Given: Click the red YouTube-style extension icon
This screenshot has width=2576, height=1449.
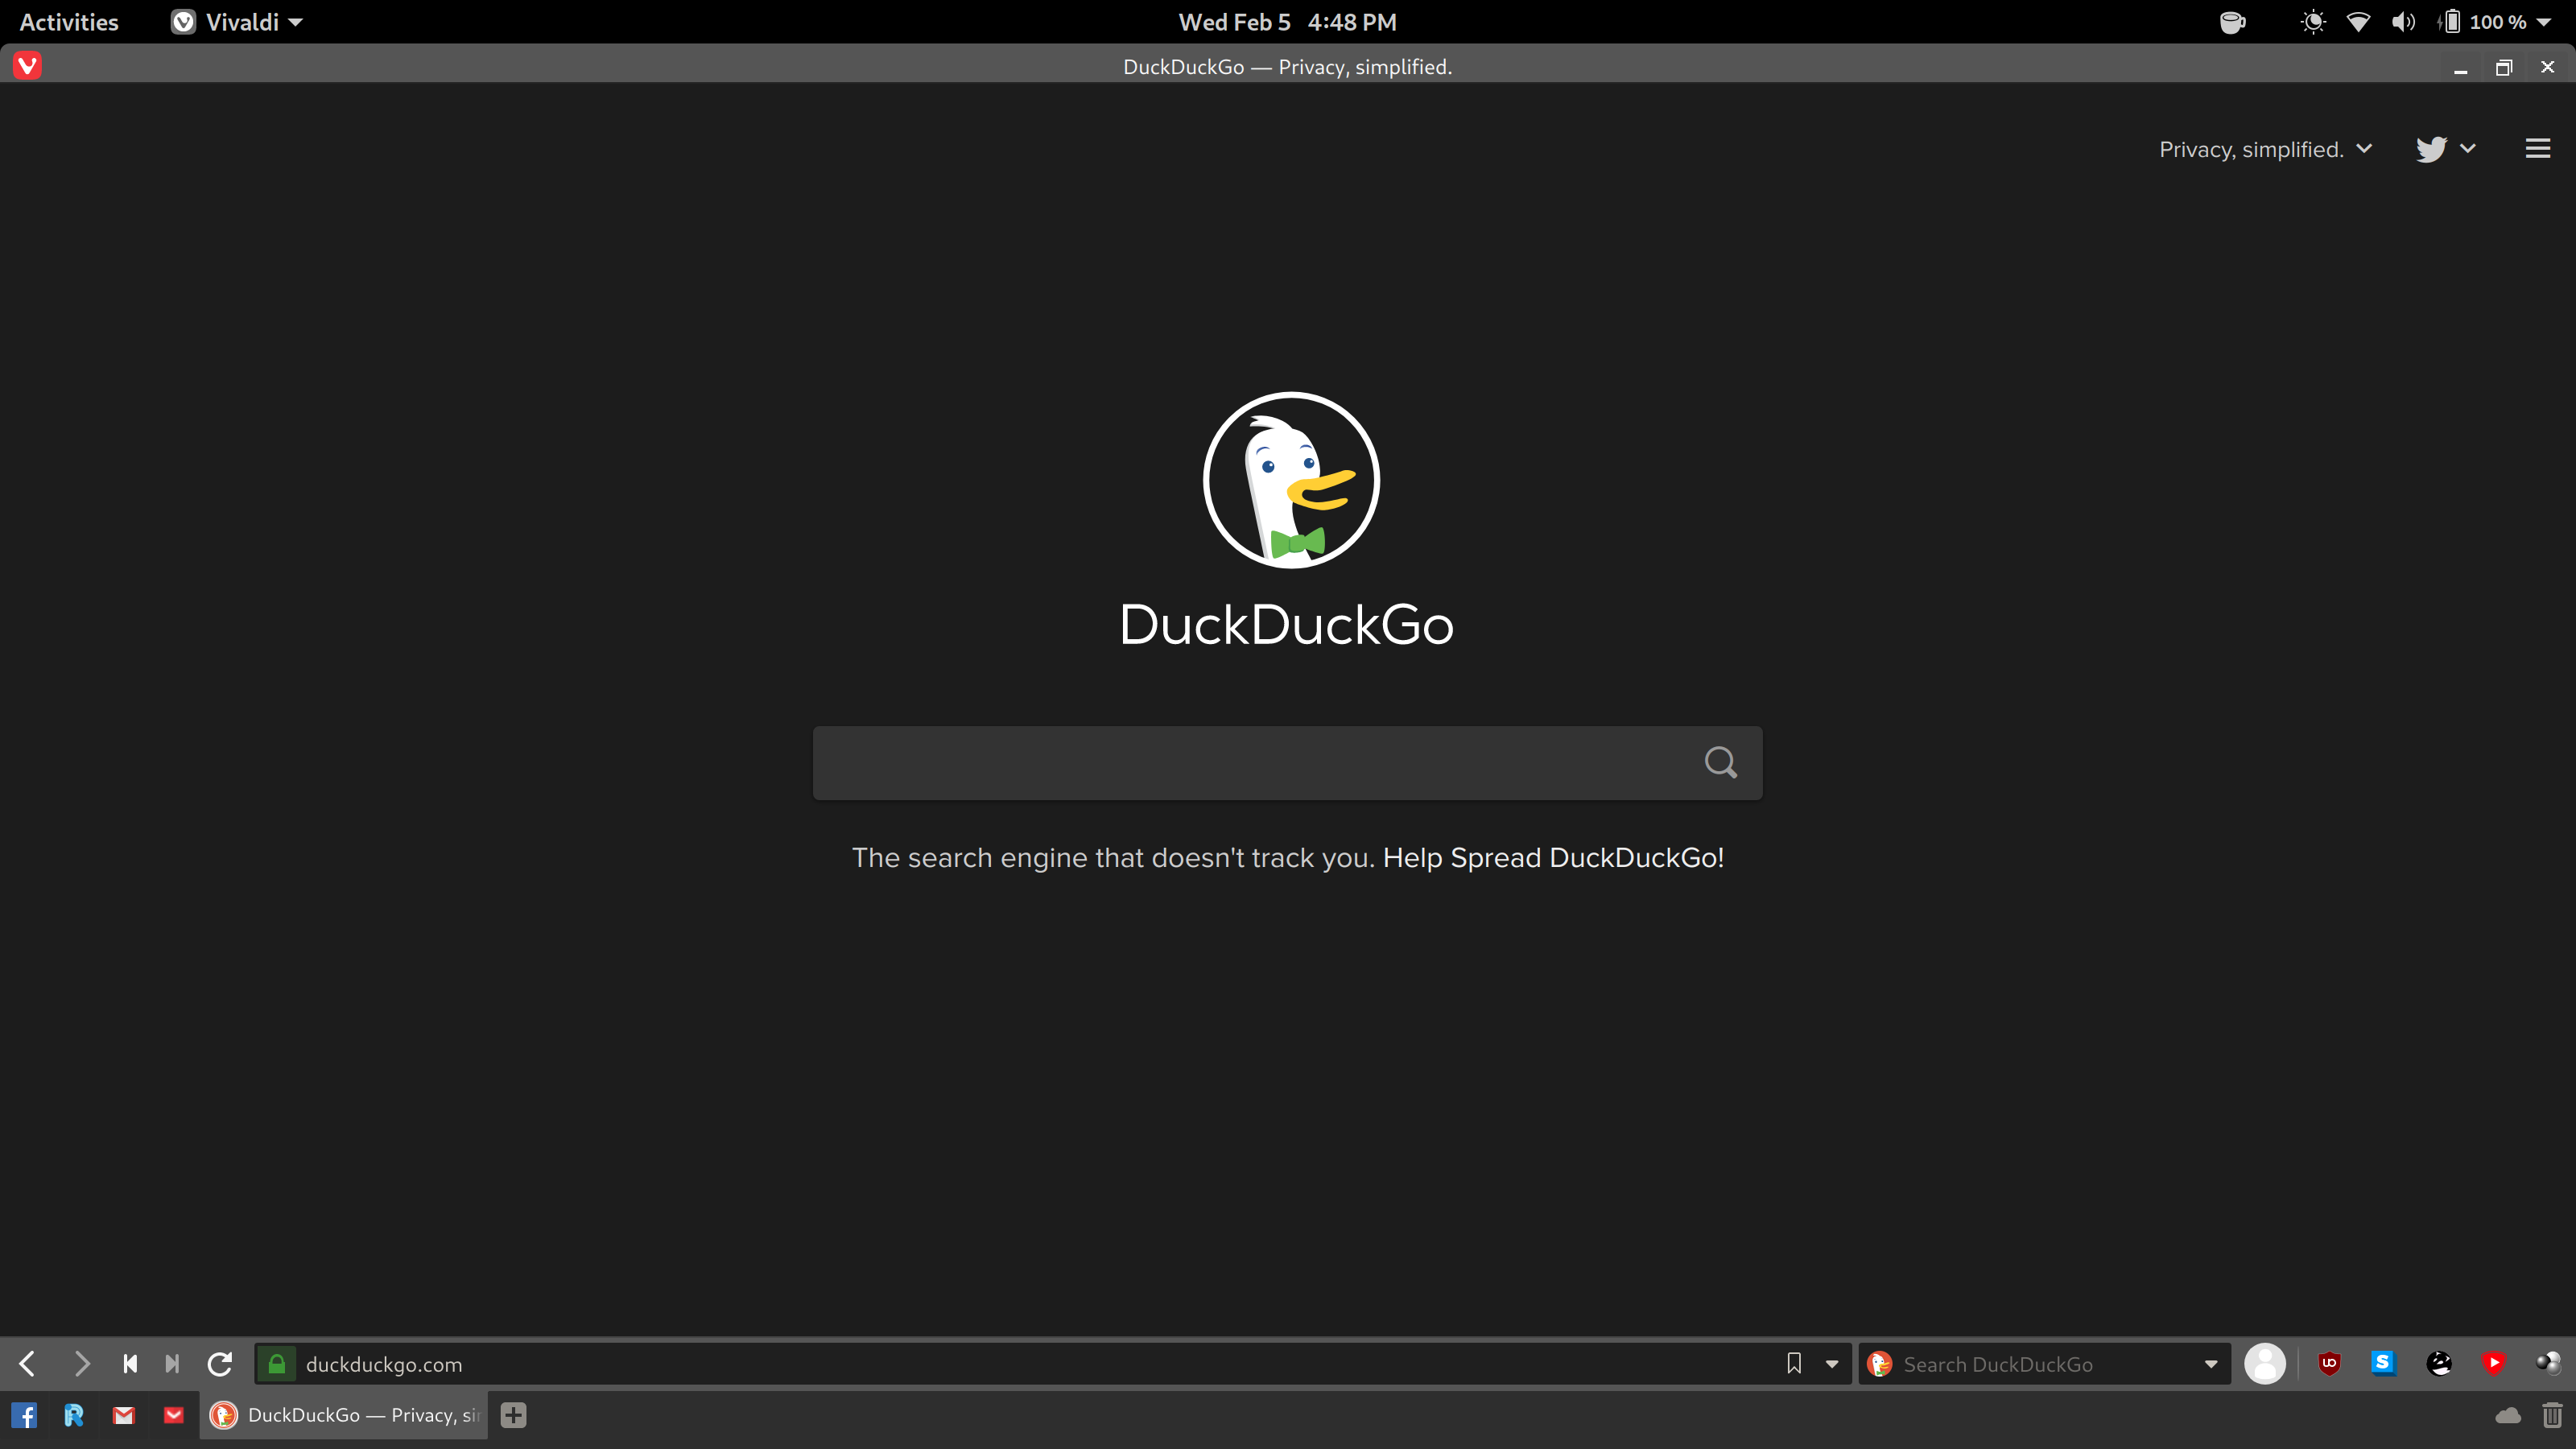Looking at the screenshot, I should [x=2493, y=1363].
